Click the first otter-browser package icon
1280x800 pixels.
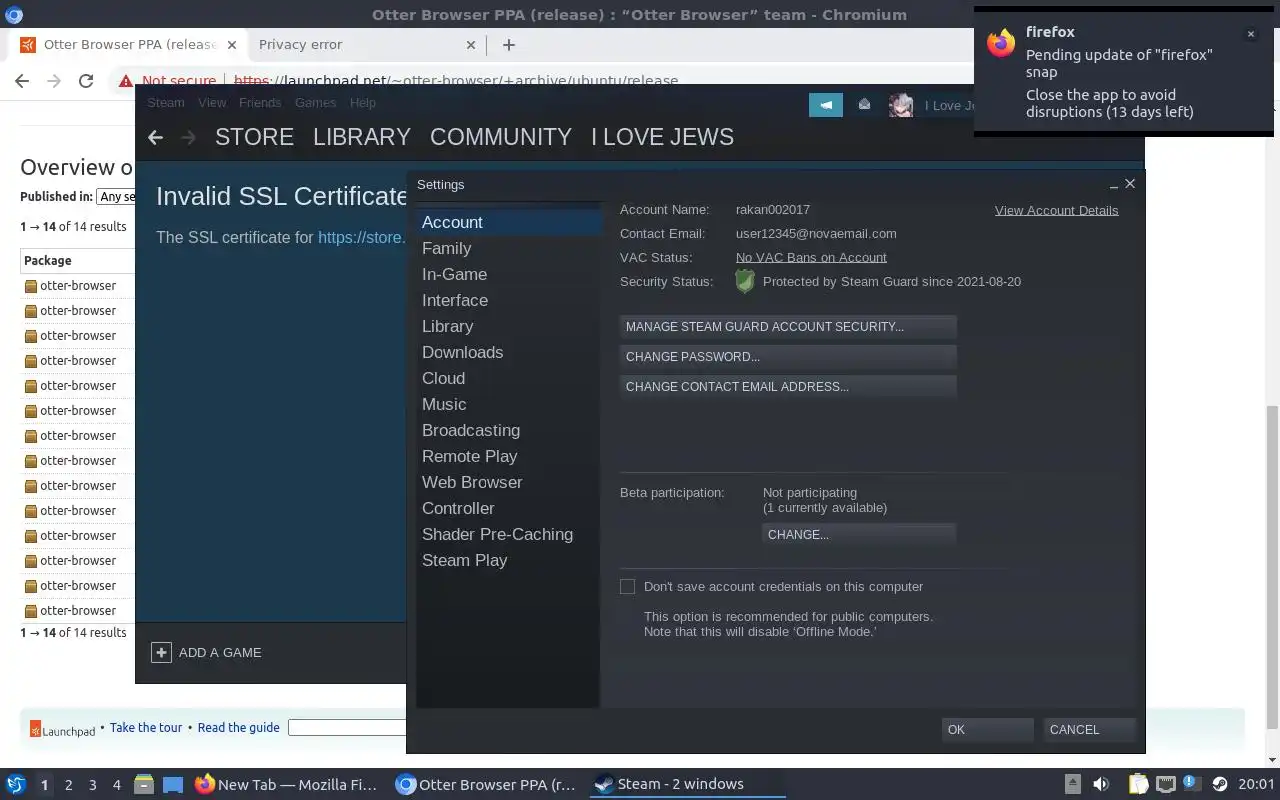point(30,286)
